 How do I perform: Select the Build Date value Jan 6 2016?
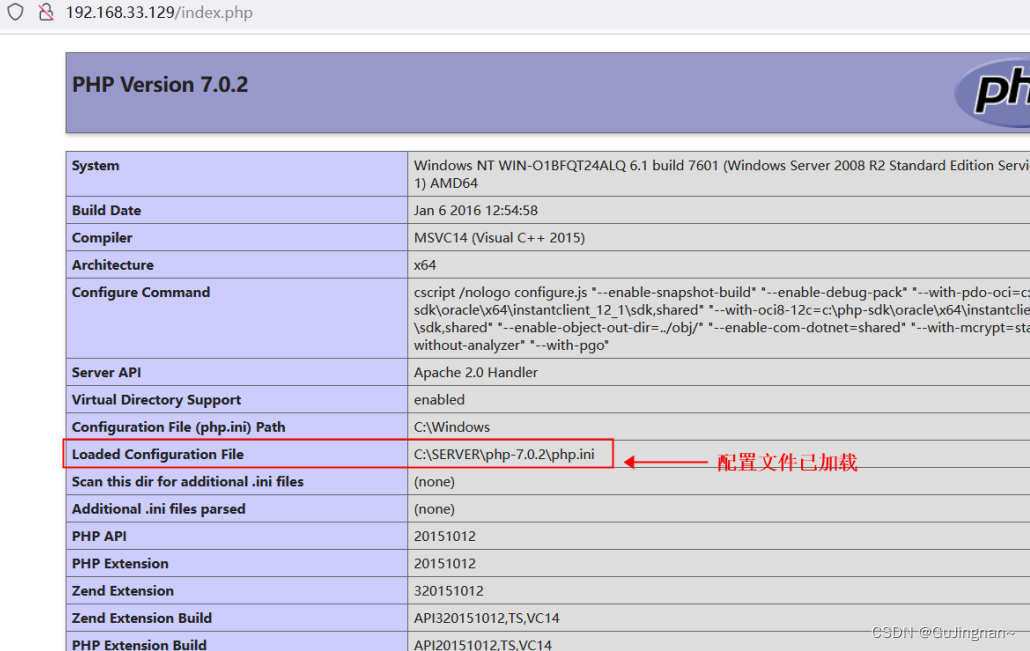[470, 210]
